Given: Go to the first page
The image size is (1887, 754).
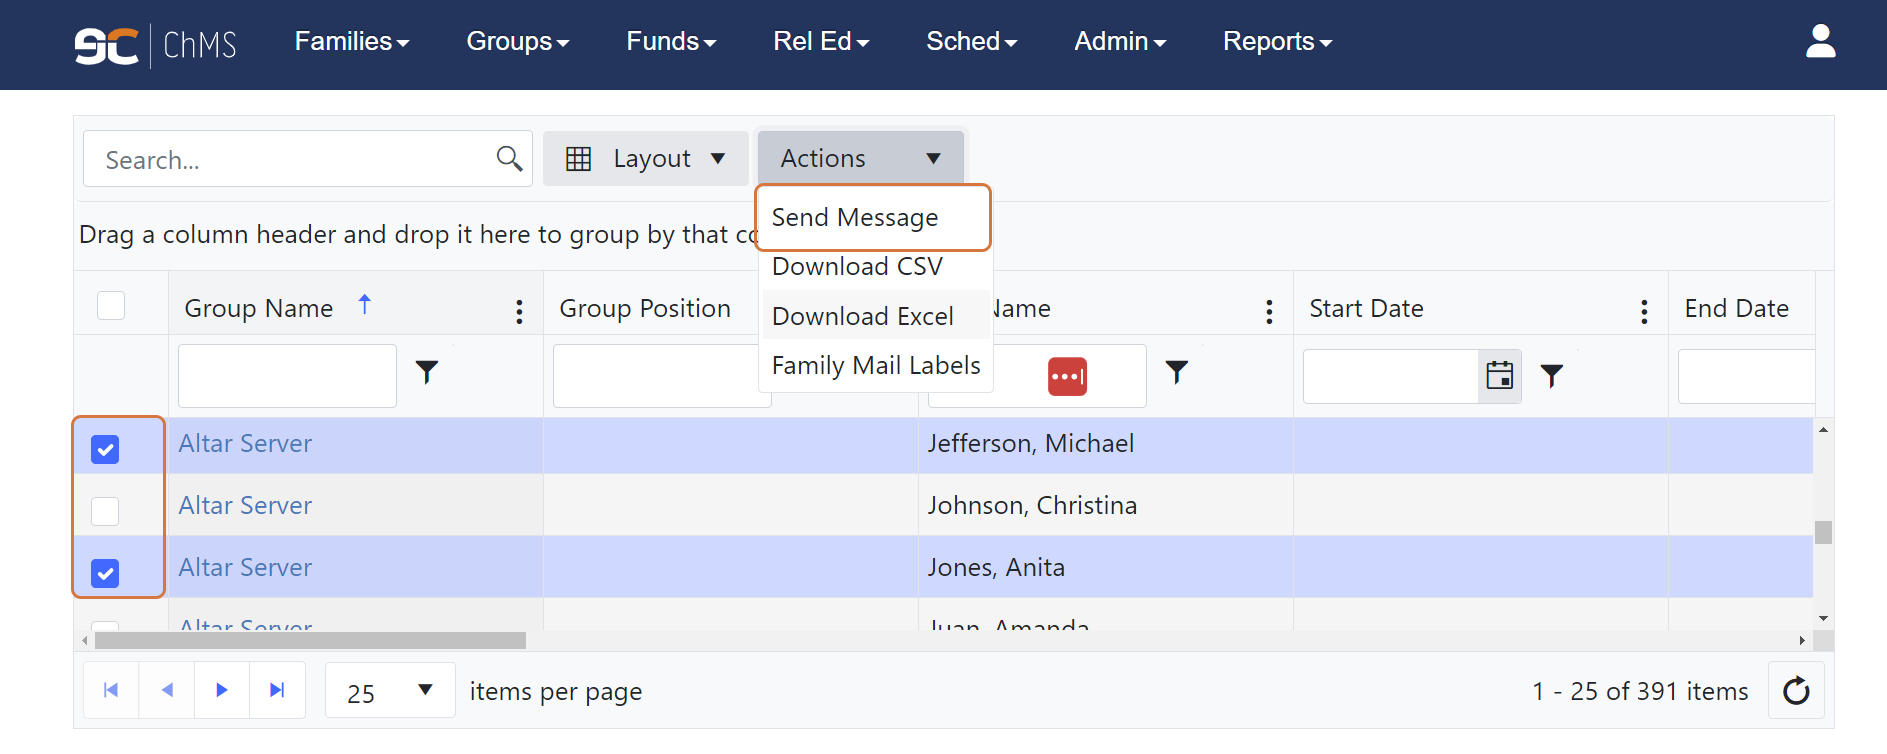Looking at the screenshot, I should click(111, 690).
